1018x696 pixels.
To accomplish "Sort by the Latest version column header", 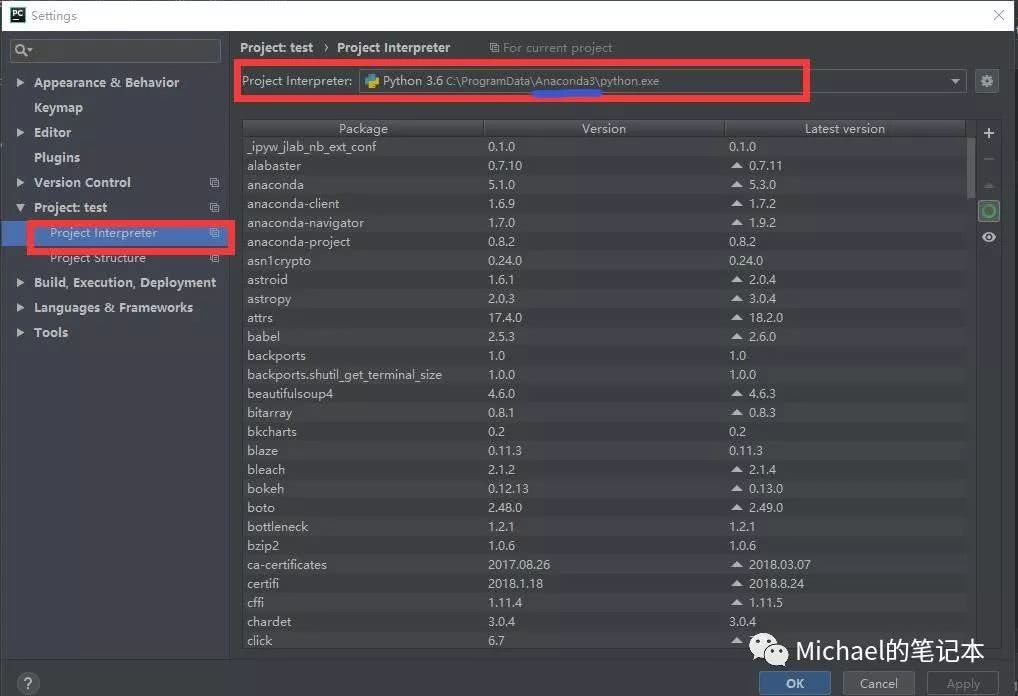I will [845, 129].
